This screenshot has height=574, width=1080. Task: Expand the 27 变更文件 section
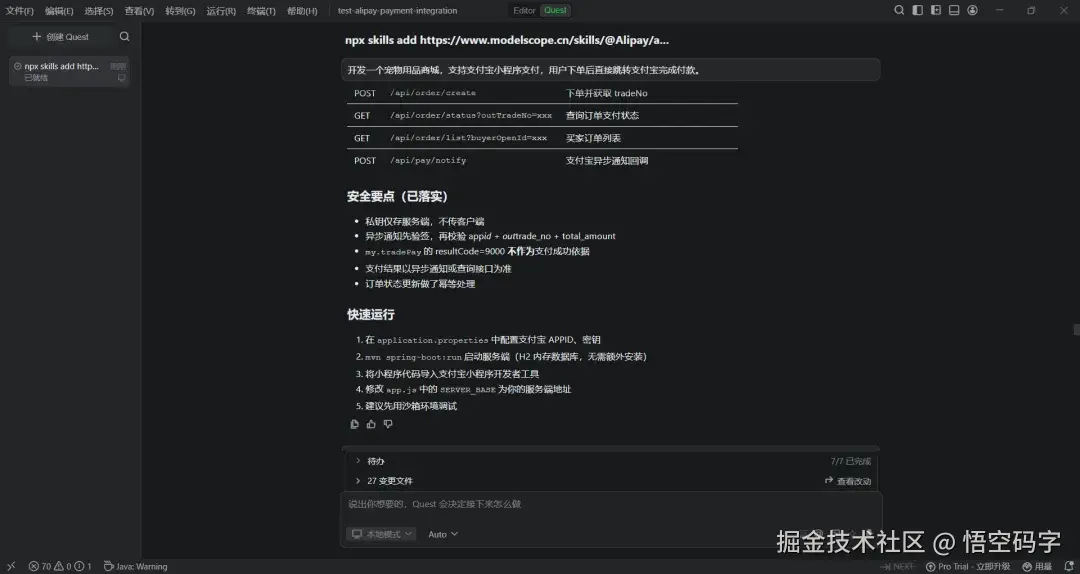tap(384, 481)
